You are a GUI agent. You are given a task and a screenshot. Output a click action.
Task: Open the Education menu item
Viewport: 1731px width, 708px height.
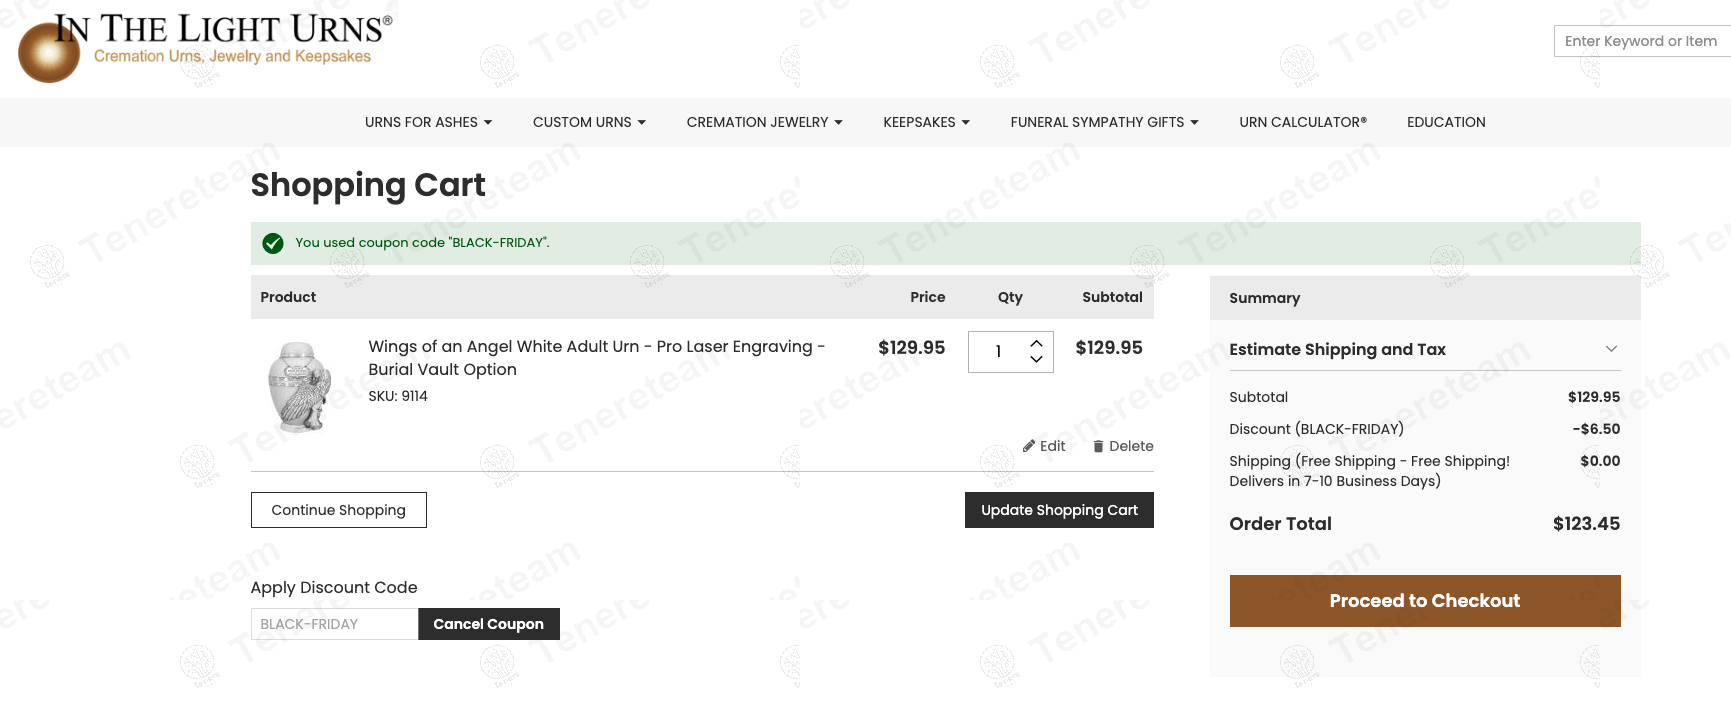(x=1446, y=122)
